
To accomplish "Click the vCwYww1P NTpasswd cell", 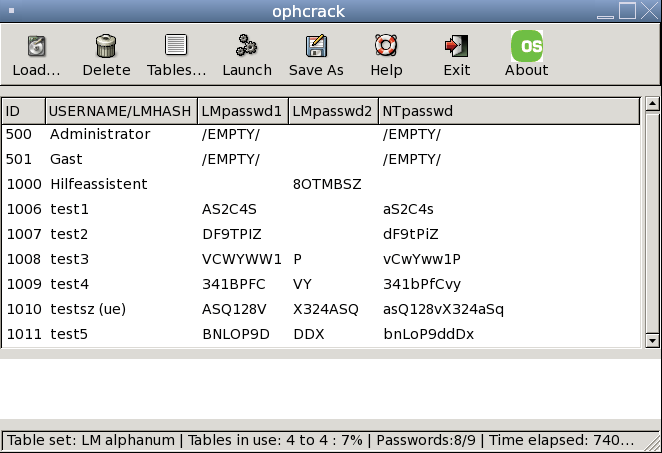I will (422, 259).
